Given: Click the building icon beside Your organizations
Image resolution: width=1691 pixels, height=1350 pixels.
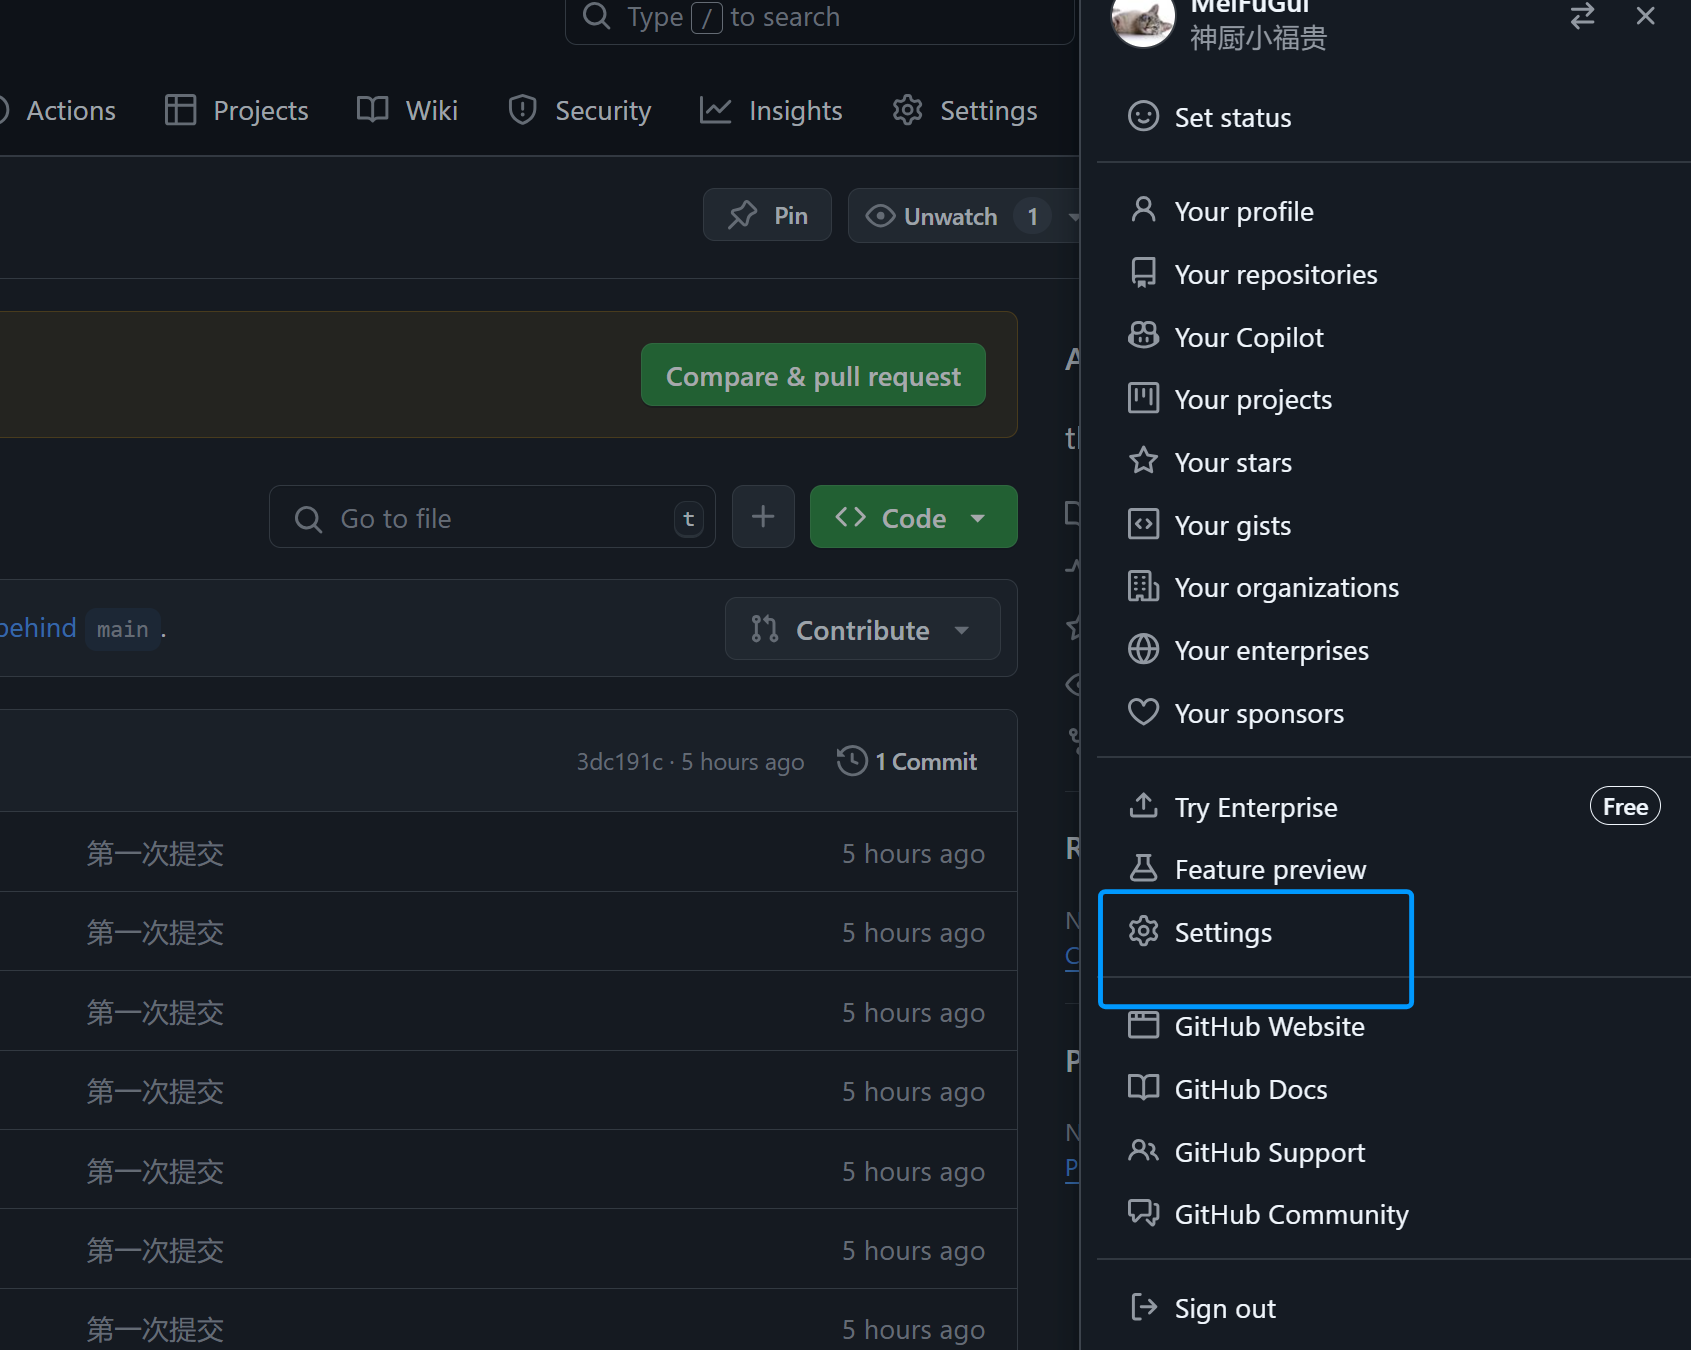Looking at the screenshot, I should 1143,586.
